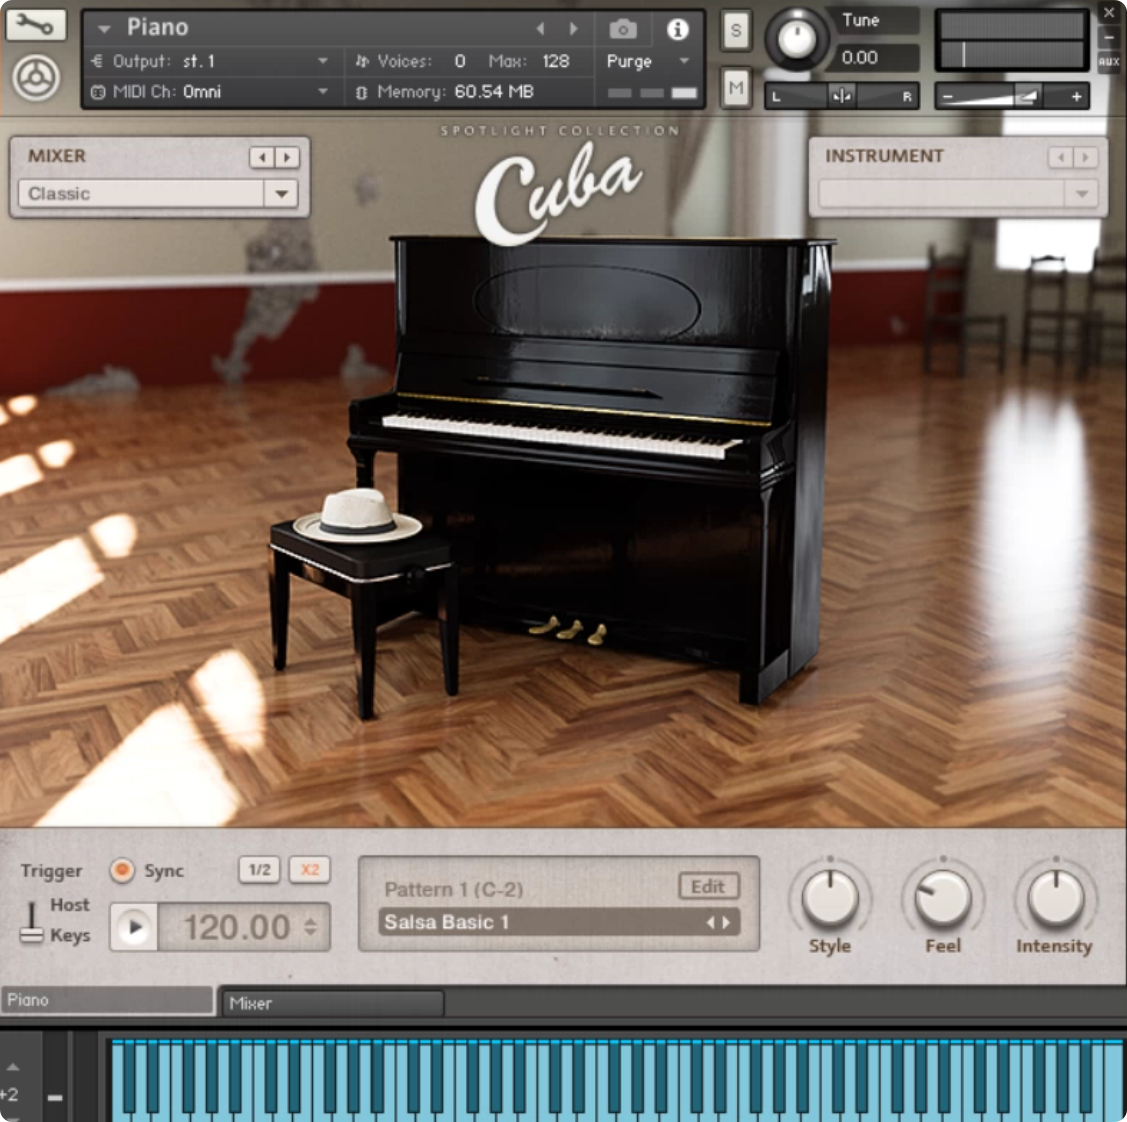Viewport: 1127px width, 1122px height.
Task: Click the MIDI Ch icon
Action: [98, 92]
